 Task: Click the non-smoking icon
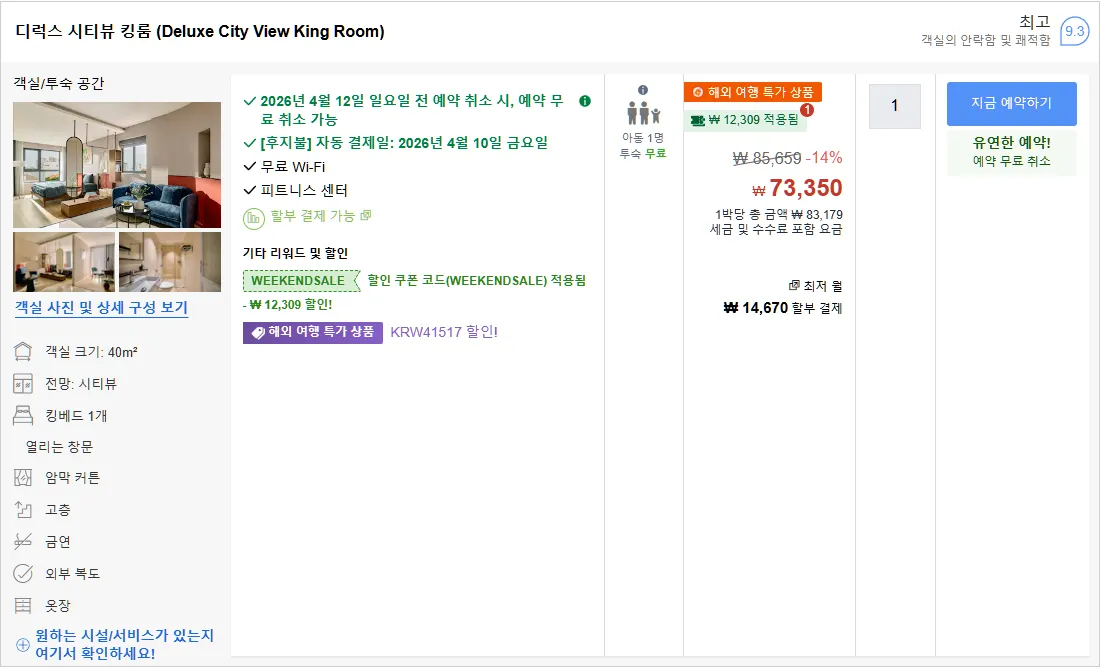coord(23,541)
